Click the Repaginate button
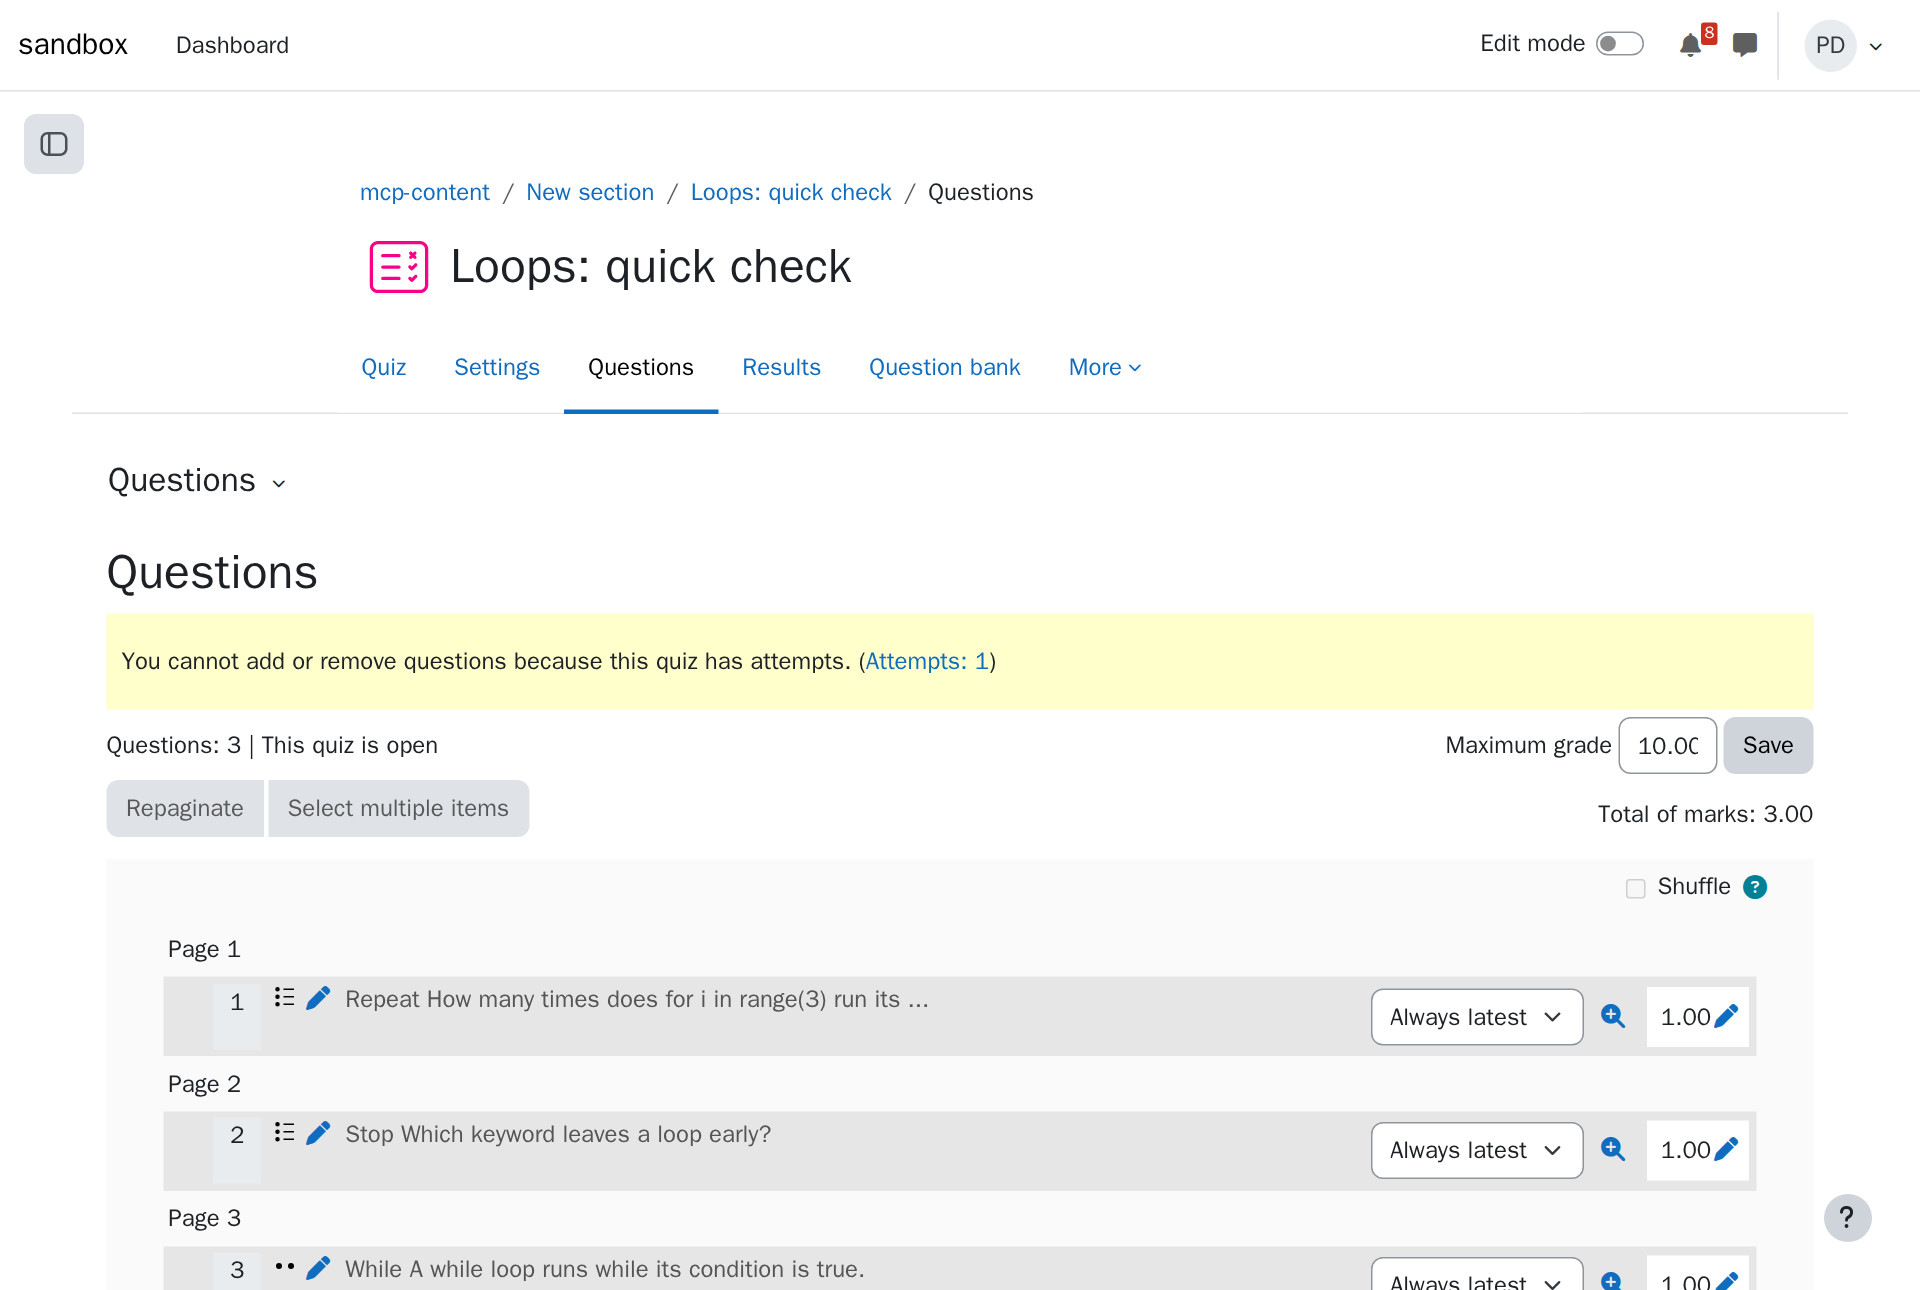The width and height of the screenshot is (1920, 1290). (185, 808)
